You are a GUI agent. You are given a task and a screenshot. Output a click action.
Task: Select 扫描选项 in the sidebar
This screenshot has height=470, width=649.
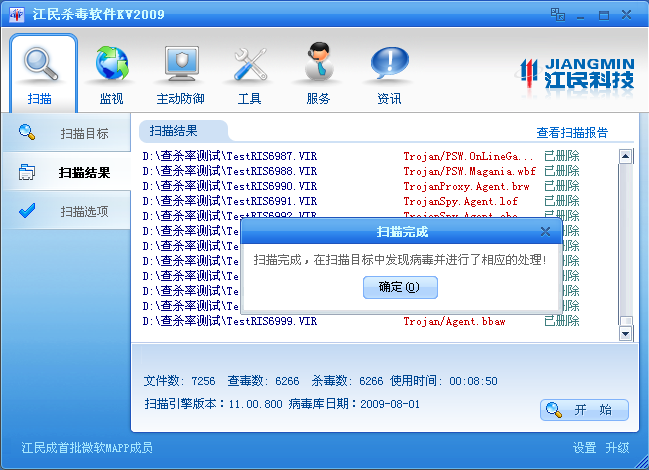[66, 211]
